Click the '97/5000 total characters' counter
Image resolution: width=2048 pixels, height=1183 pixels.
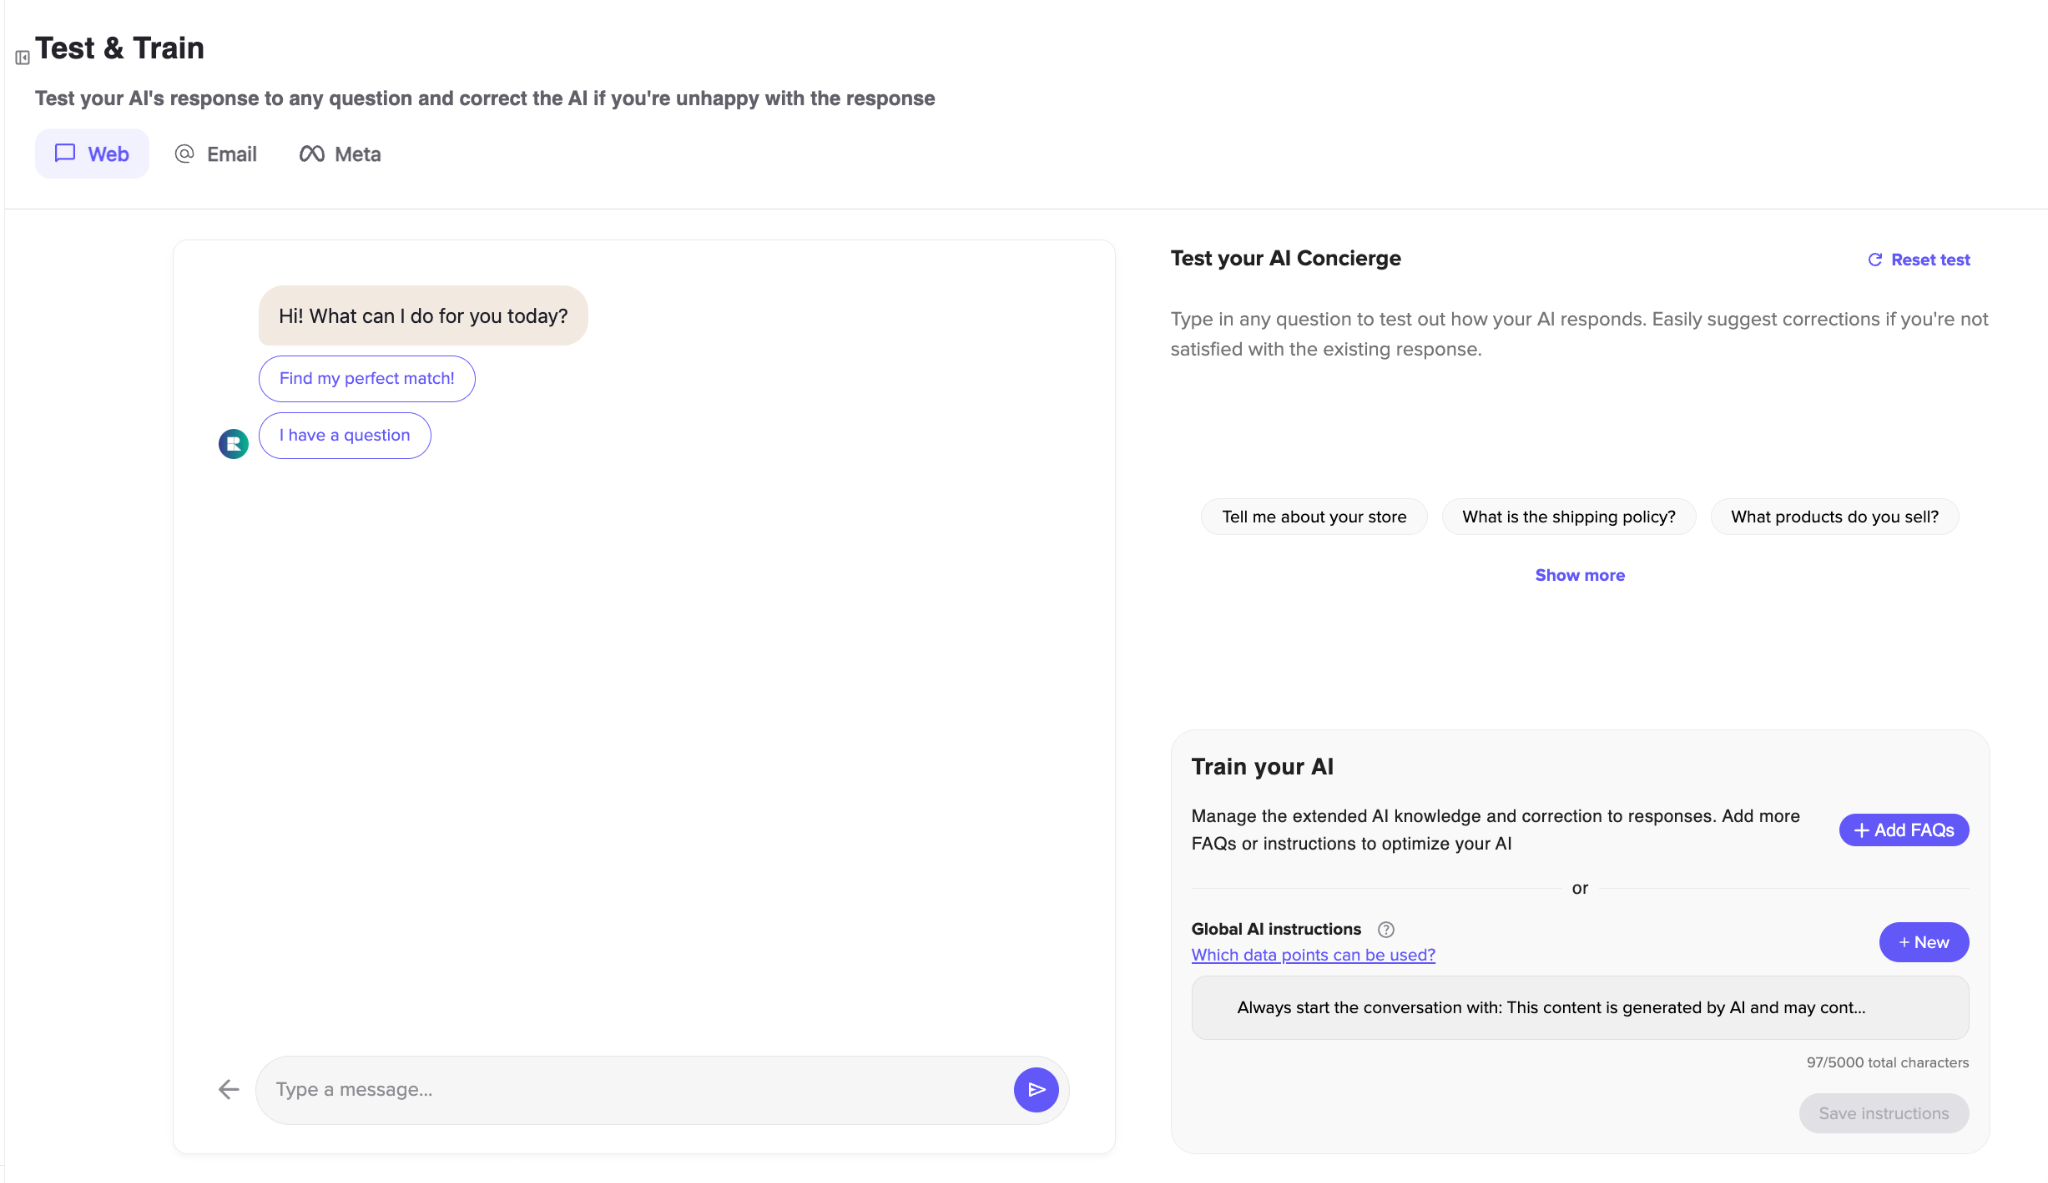point(1887,1063)
